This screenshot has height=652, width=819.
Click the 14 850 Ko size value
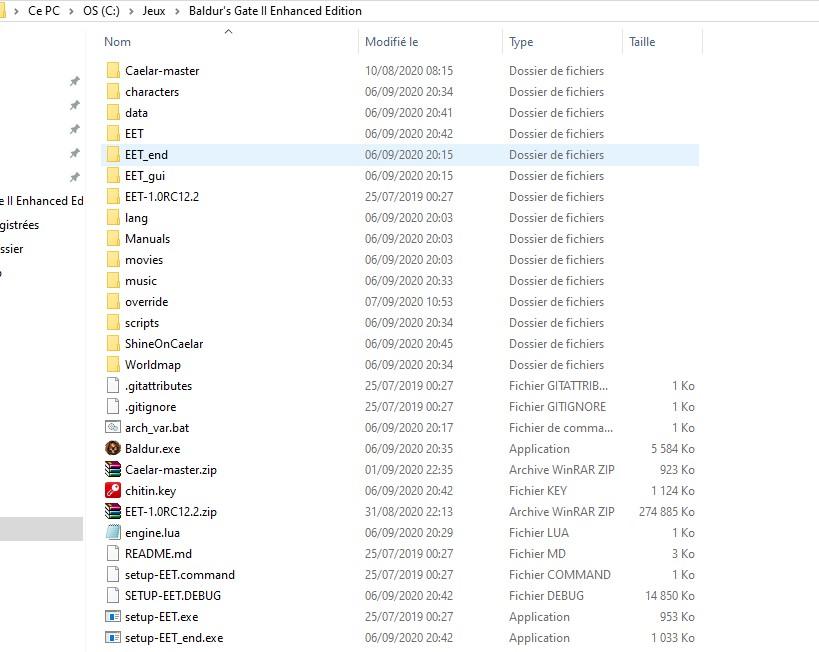670,596
